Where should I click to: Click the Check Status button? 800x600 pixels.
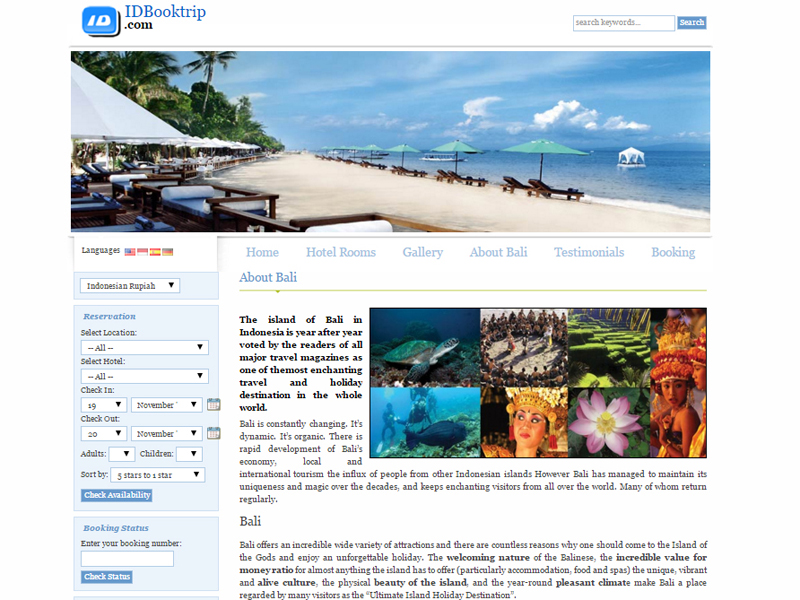107,577
